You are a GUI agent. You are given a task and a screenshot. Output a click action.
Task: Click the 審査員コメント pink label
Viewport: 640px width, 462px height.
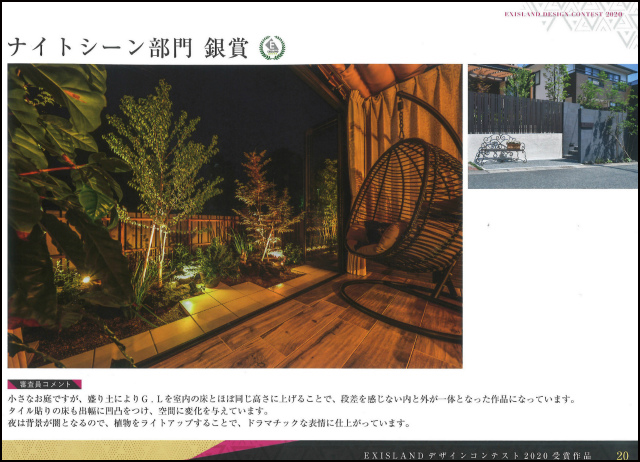point(44,384)
